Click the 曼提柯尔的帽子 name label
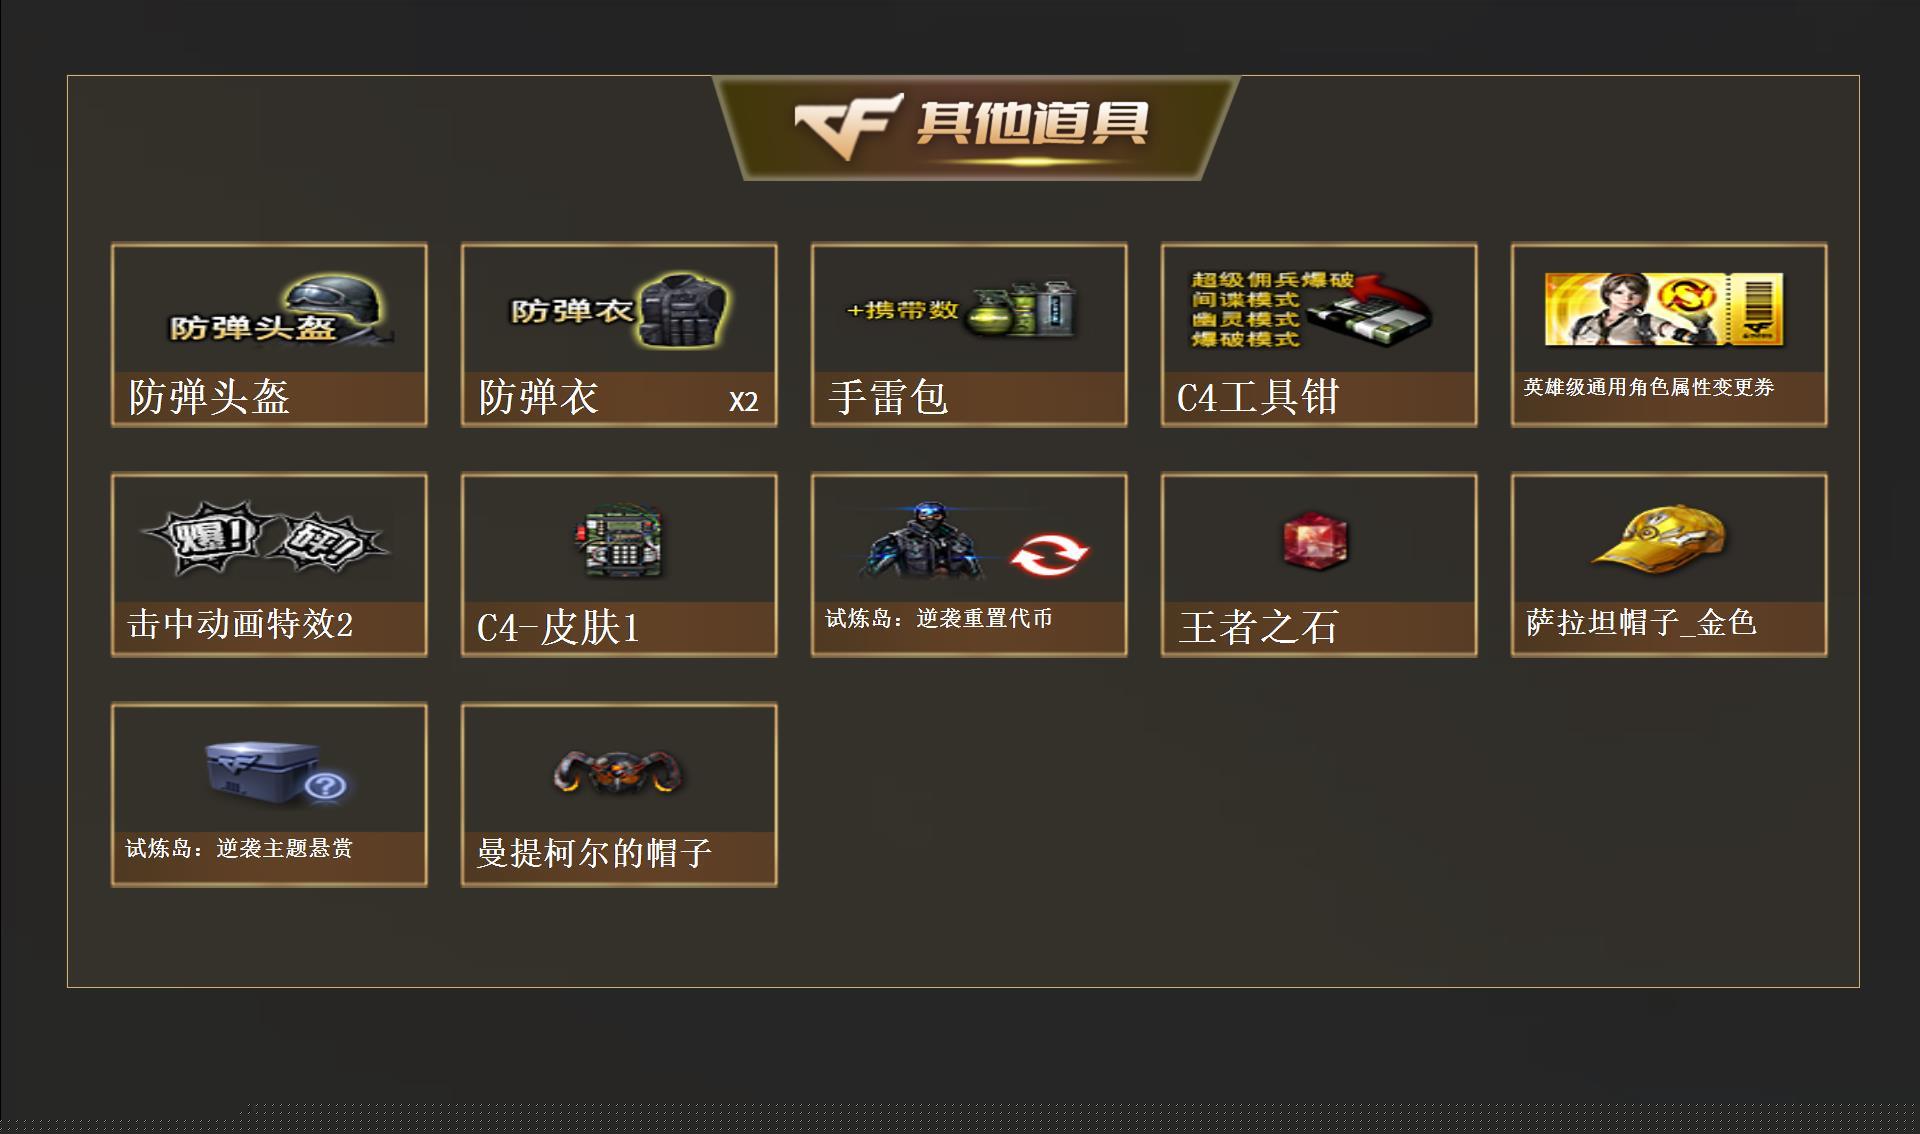The width and height of the screenshot is (1920, 1134). pyautogui.click(x=594, y=853)
